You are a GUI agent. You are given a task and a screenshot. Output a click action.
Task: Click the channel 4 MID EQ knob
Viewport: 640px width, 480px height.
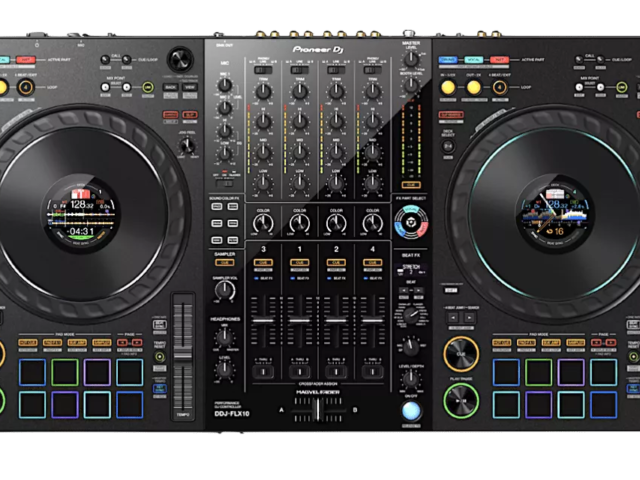click(372, 152)
